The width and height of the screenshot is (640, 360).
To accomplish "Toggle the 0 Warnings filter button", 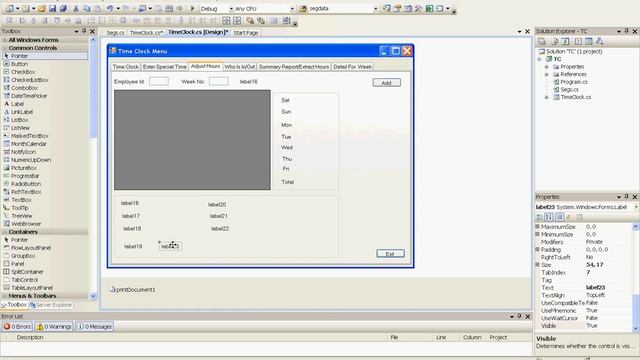I will pyautogui.click(x=54, y=327).
